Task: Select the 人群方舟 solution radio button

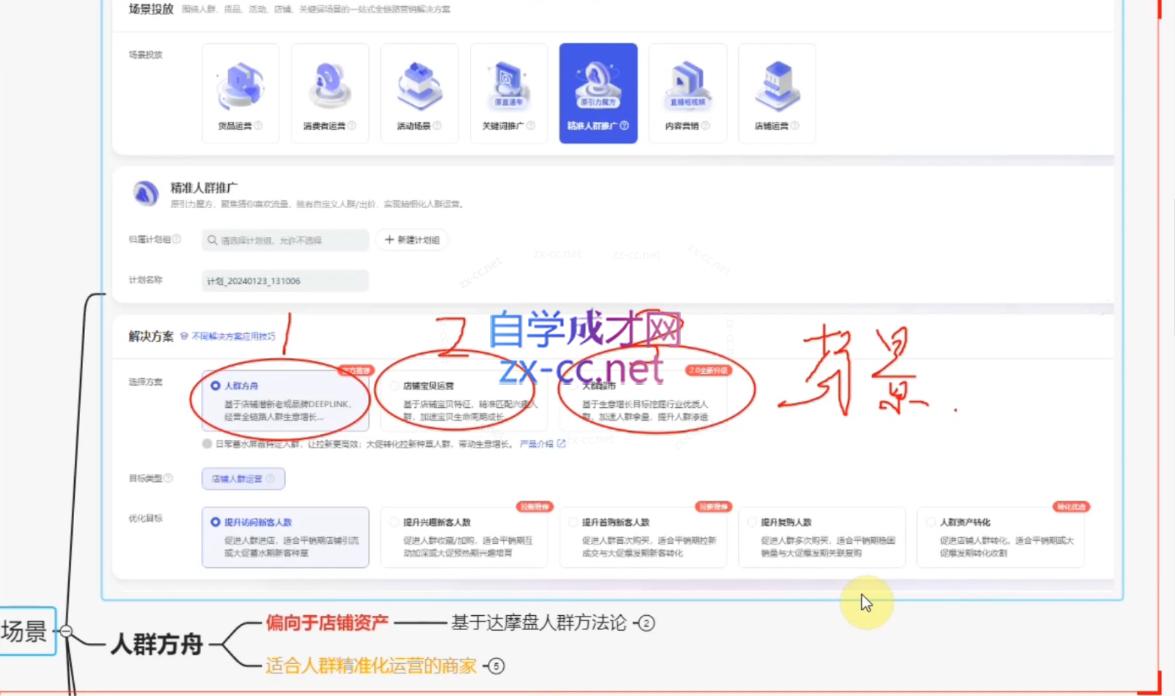Action: pos(216,386)
